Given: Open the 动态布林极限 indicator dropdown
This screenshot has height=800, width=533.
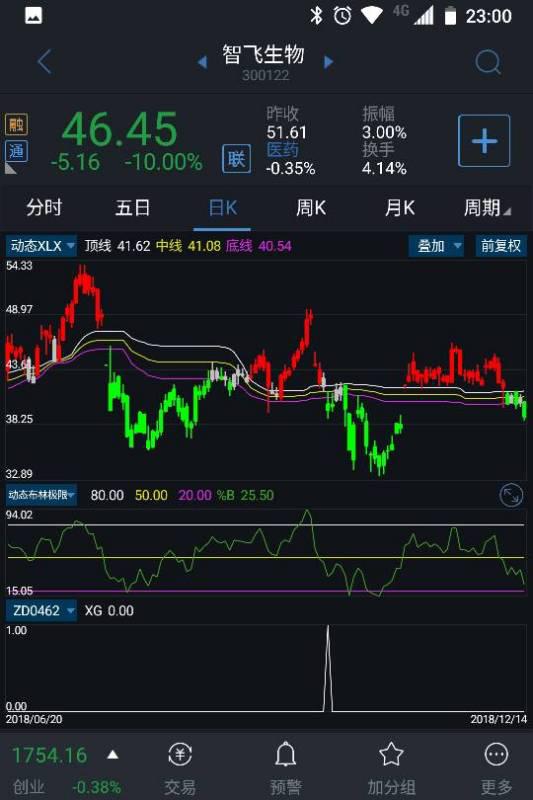Looking at the screenshot, I should (41, 495).
